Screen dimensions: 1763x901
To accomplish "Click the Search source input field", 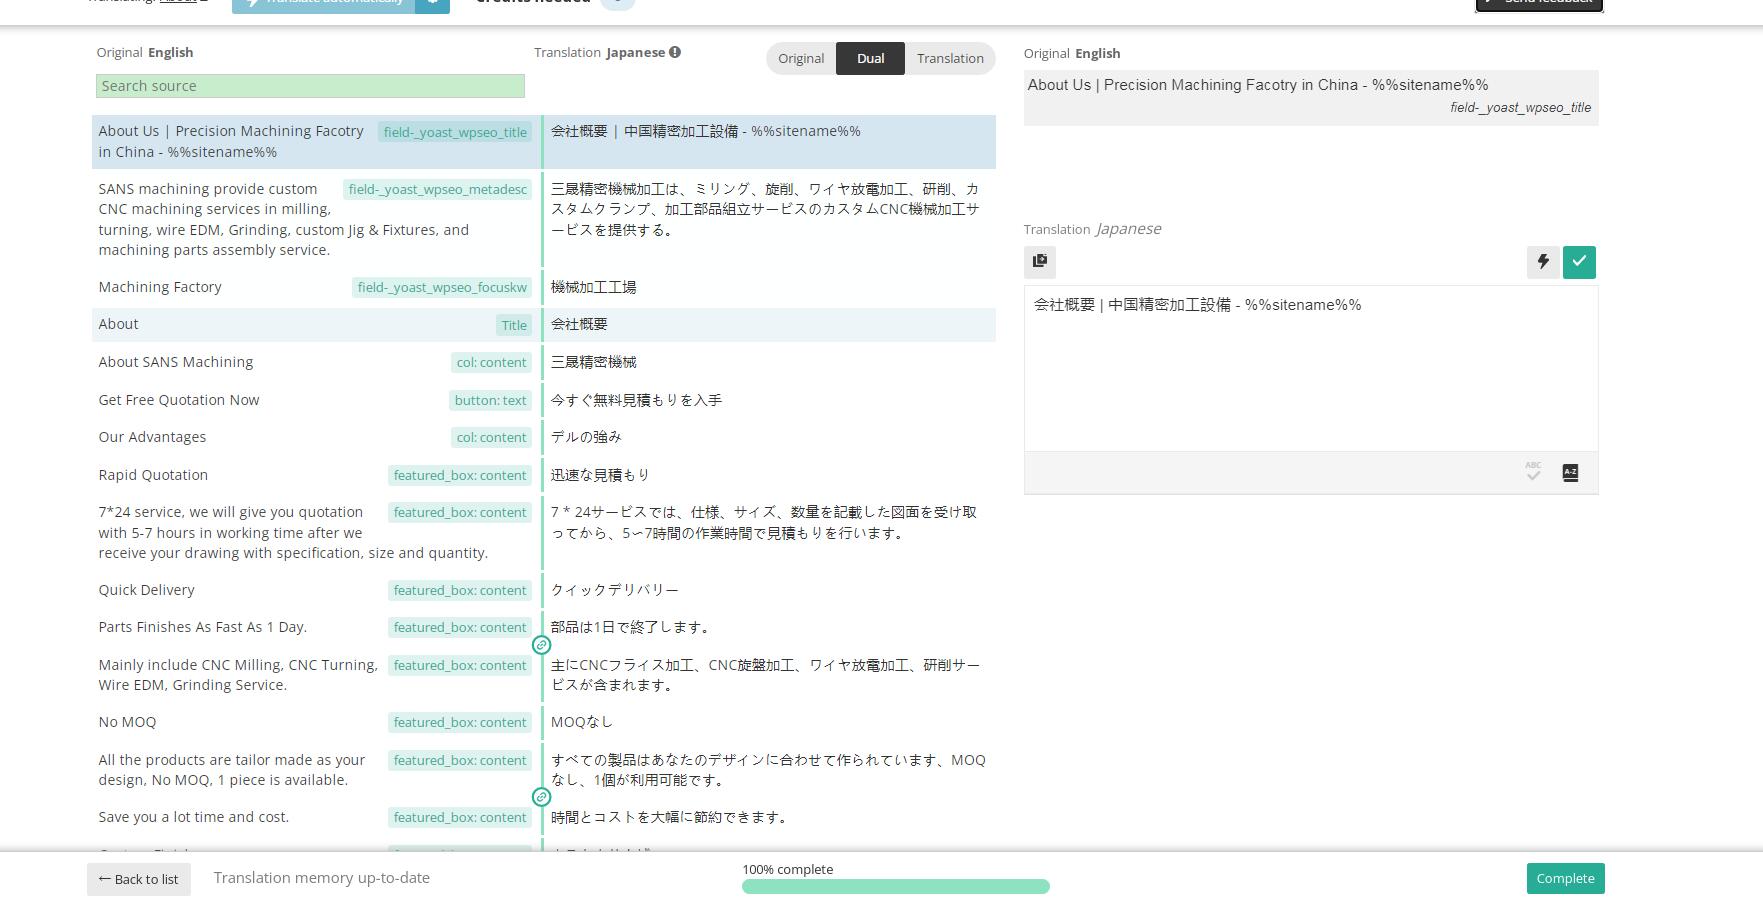I will click(x=310, y=86).
